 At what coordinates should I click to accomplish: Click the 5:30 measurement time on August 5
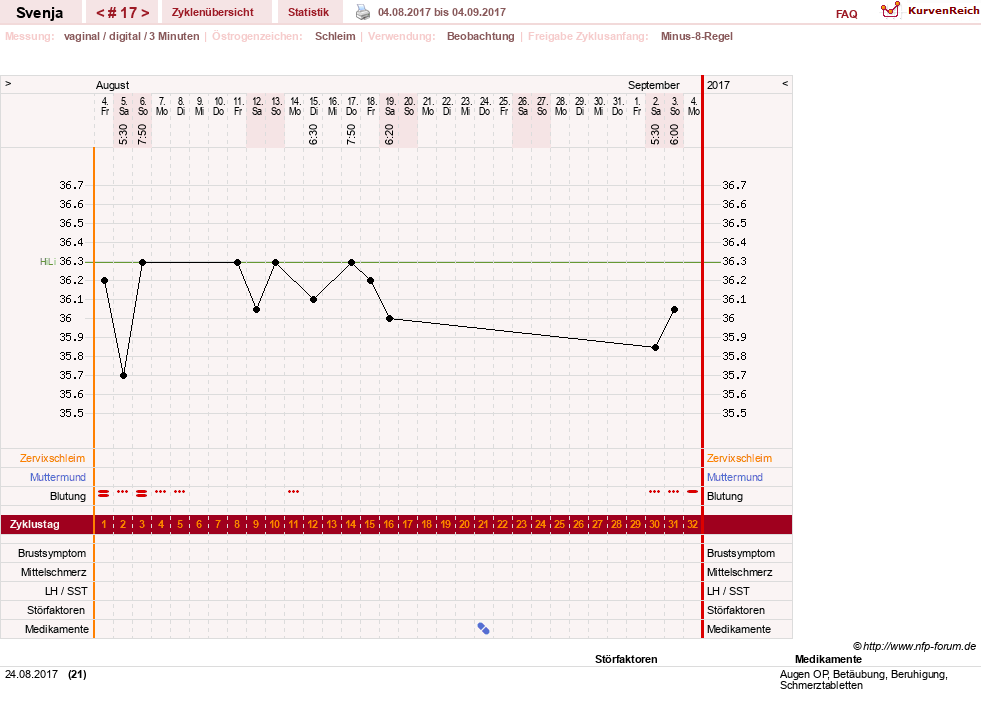[123, 135]
